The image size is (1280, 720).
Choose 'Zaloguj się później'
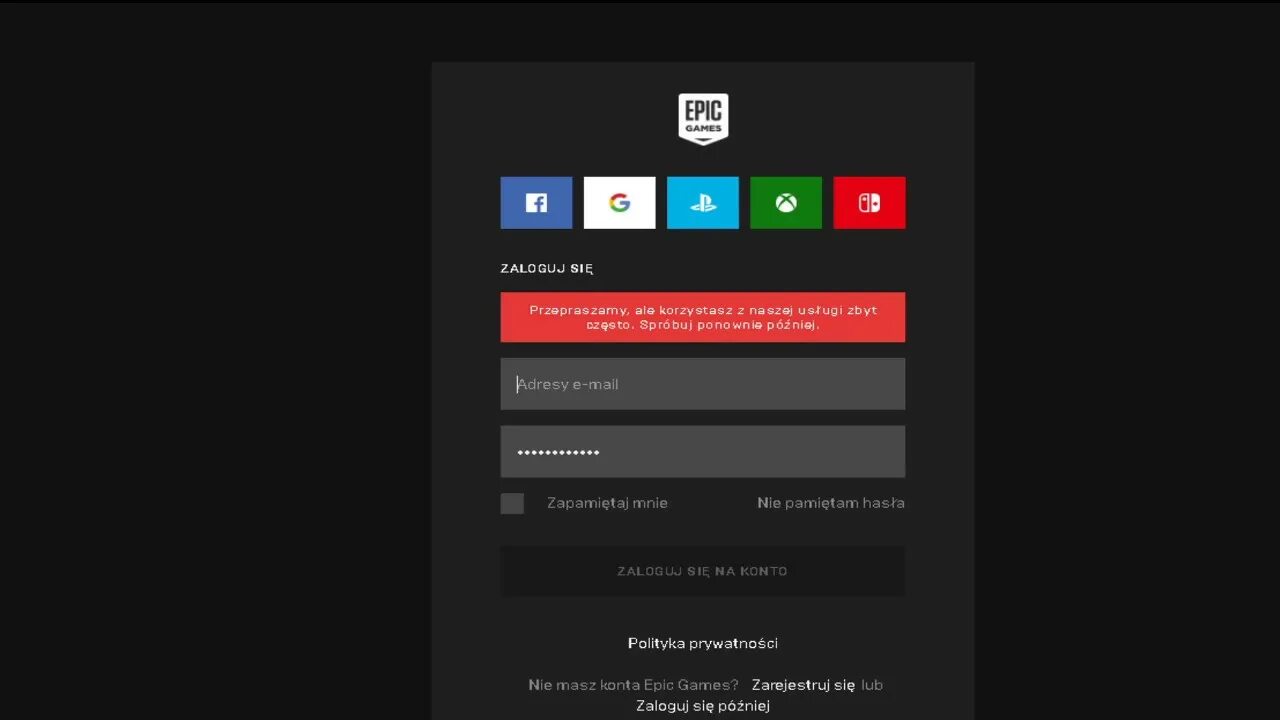point(703,706)
